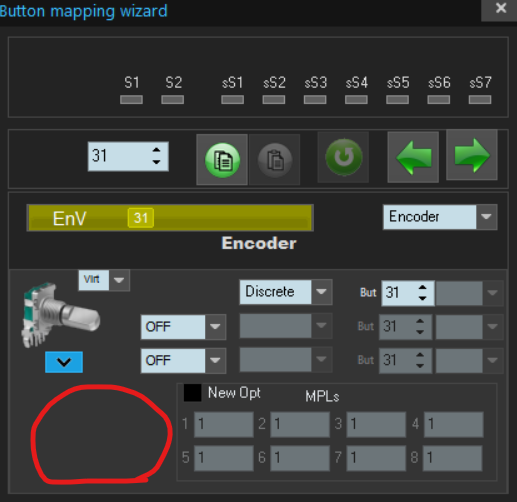Screen dimensions: 517x502
Task: Click the New Opt label
Action: (234, 393)
